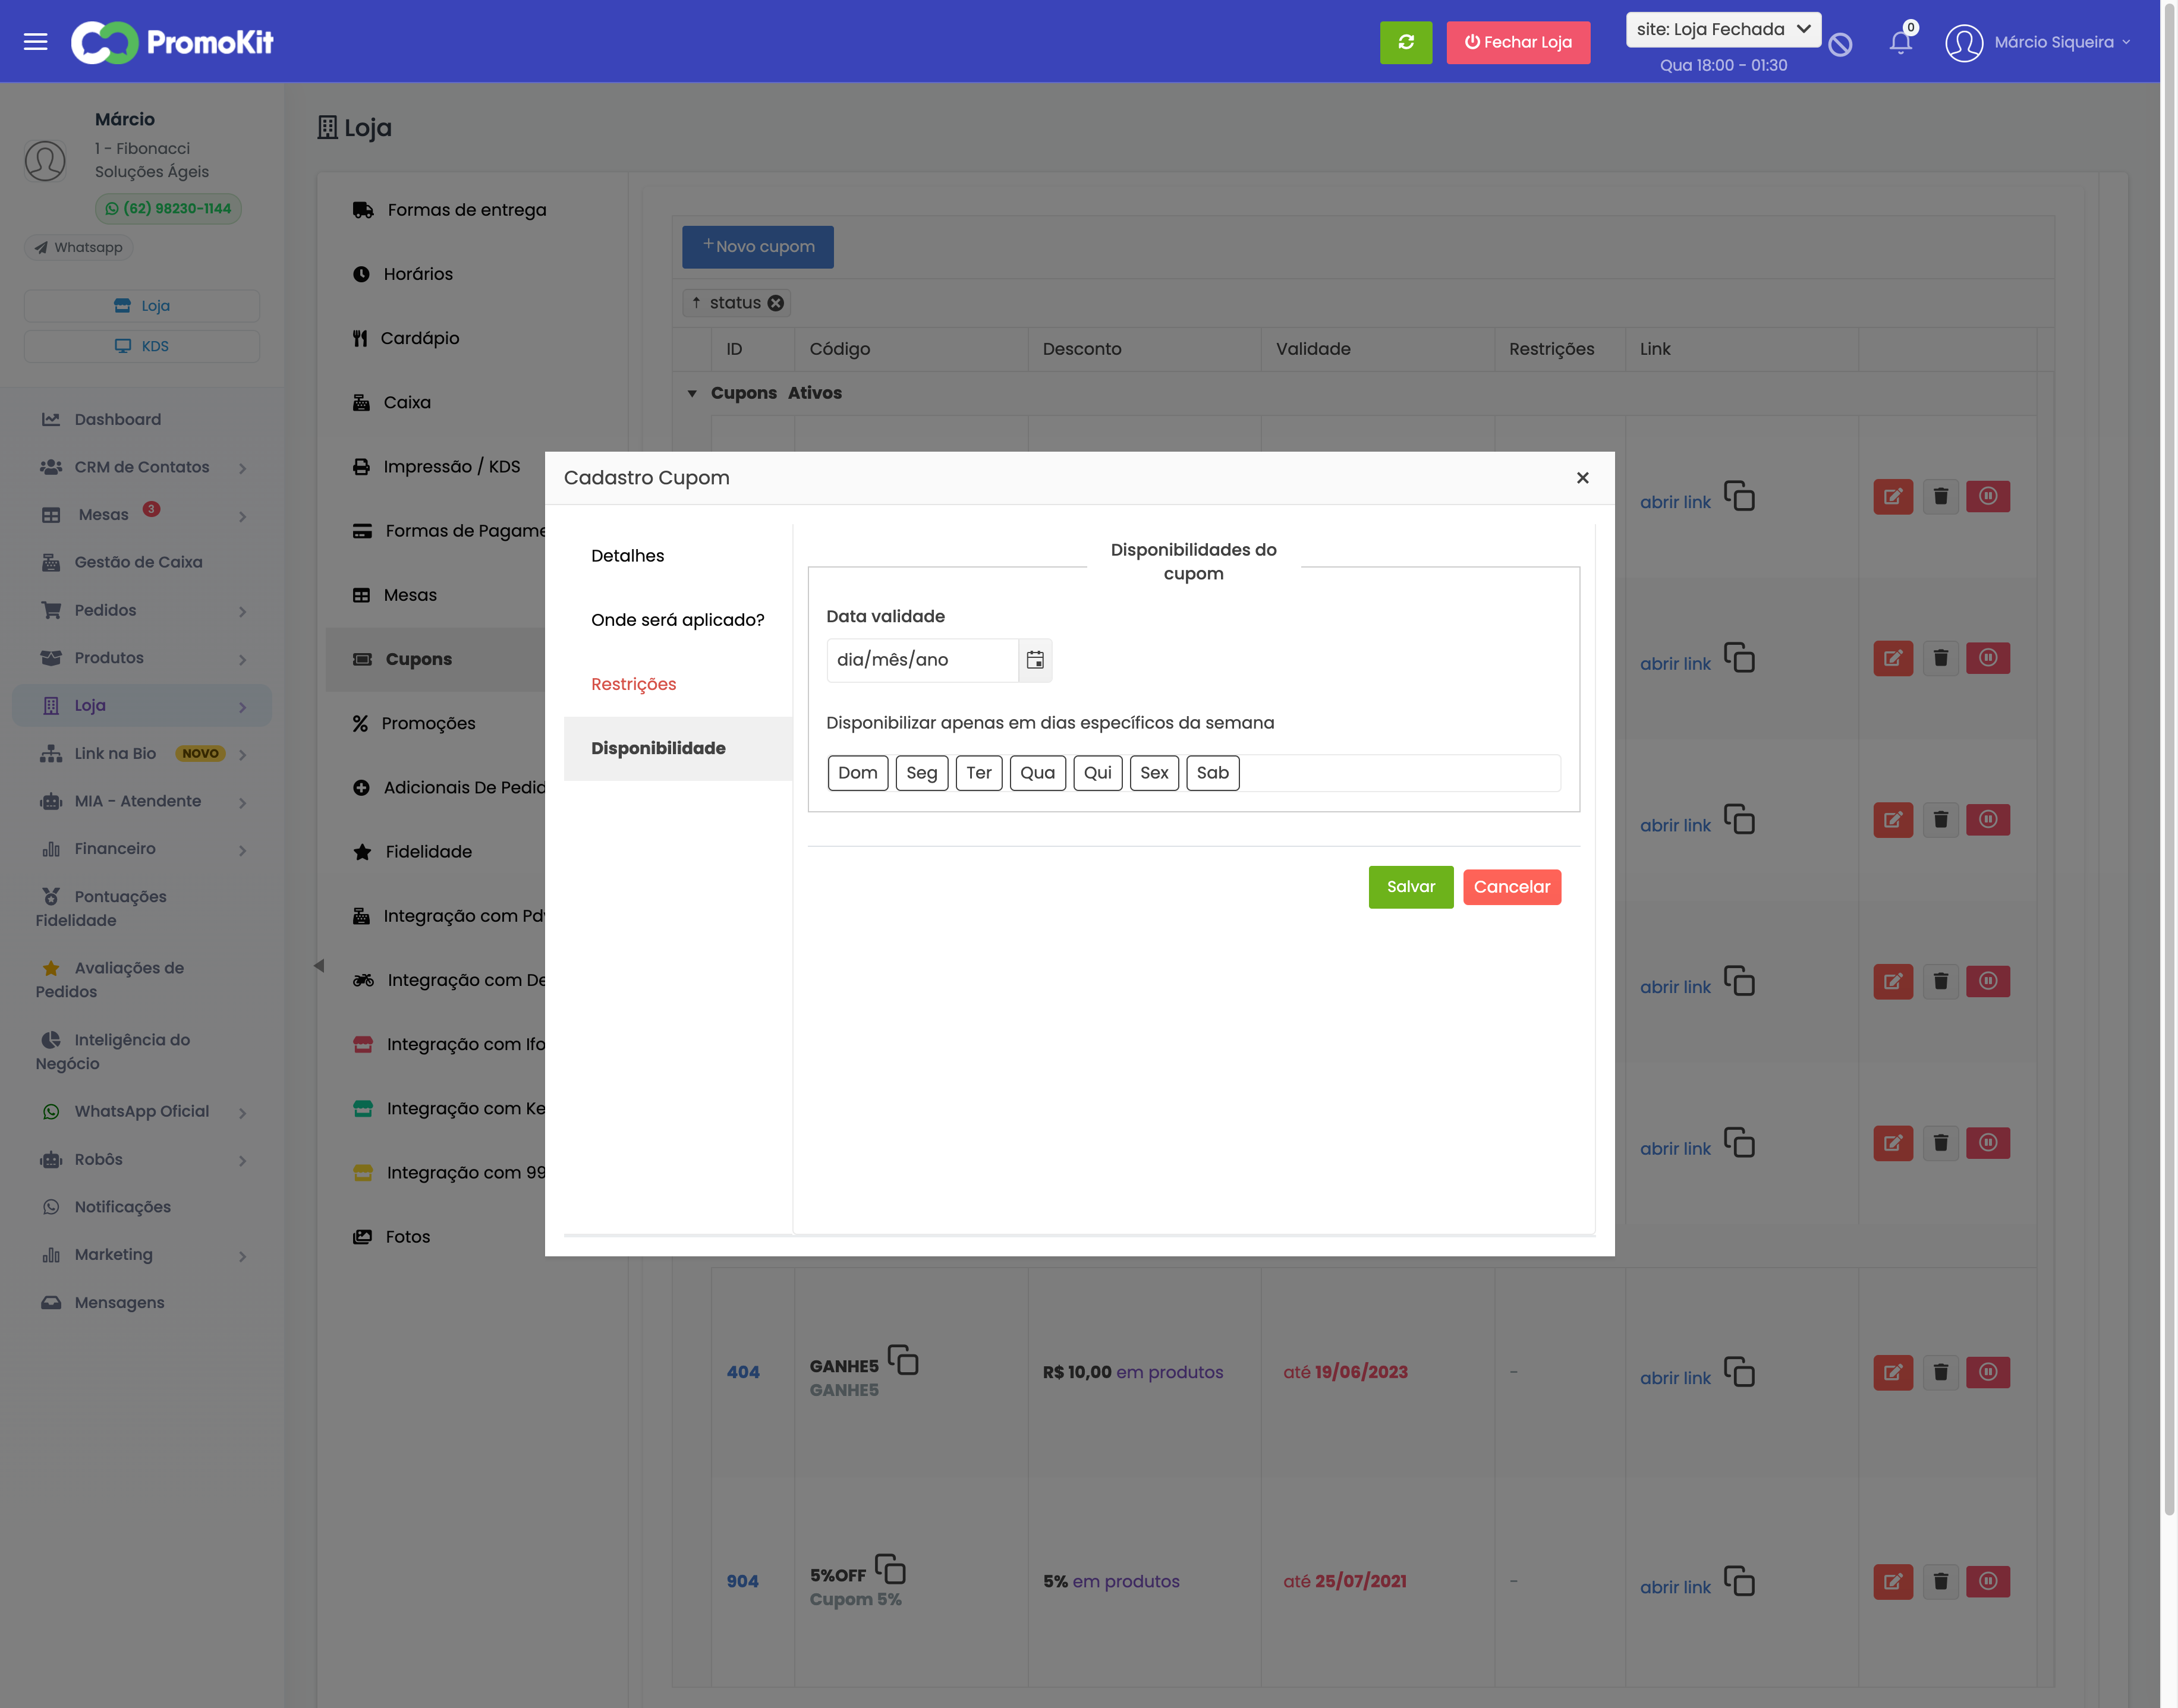Viewport: 2178px width, 1708px height.
Task: Open the notifications bell icon
Action: (x=1900, y=41)
